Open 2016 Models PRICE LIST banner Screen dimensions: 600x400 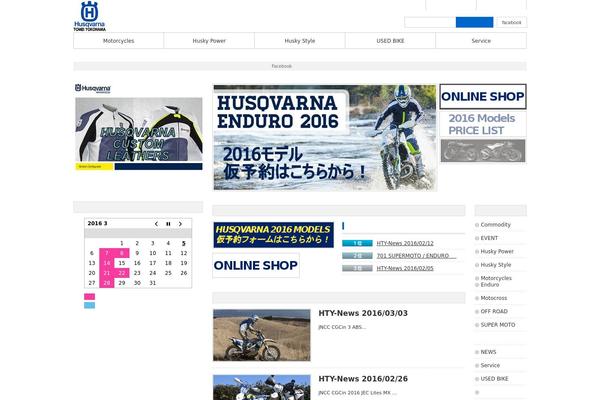(x=483, y=124)
